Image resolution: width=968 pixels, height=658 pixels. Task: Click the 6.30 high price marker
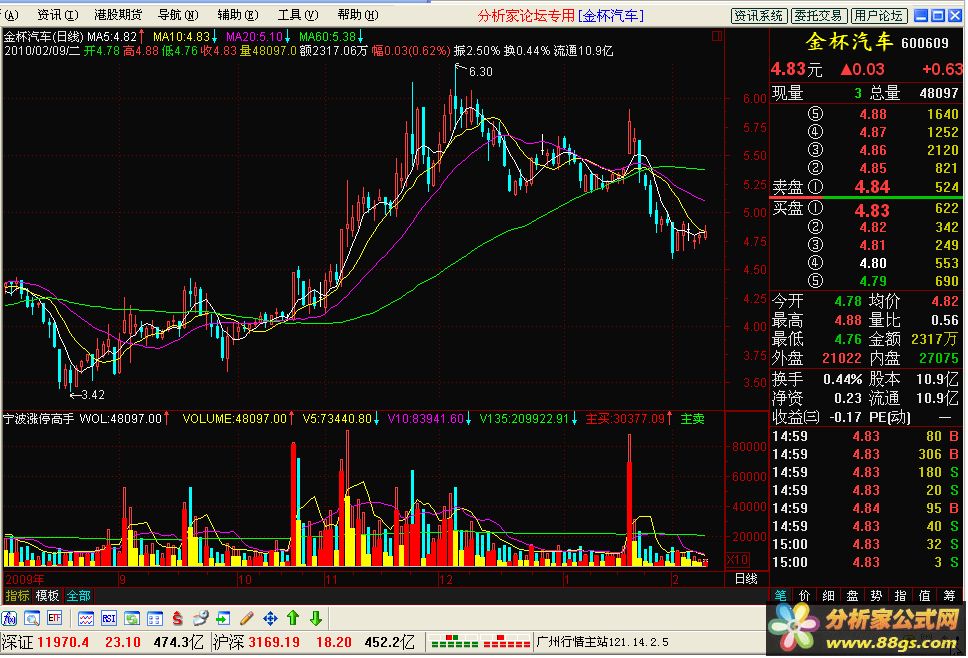pos(480,72)
